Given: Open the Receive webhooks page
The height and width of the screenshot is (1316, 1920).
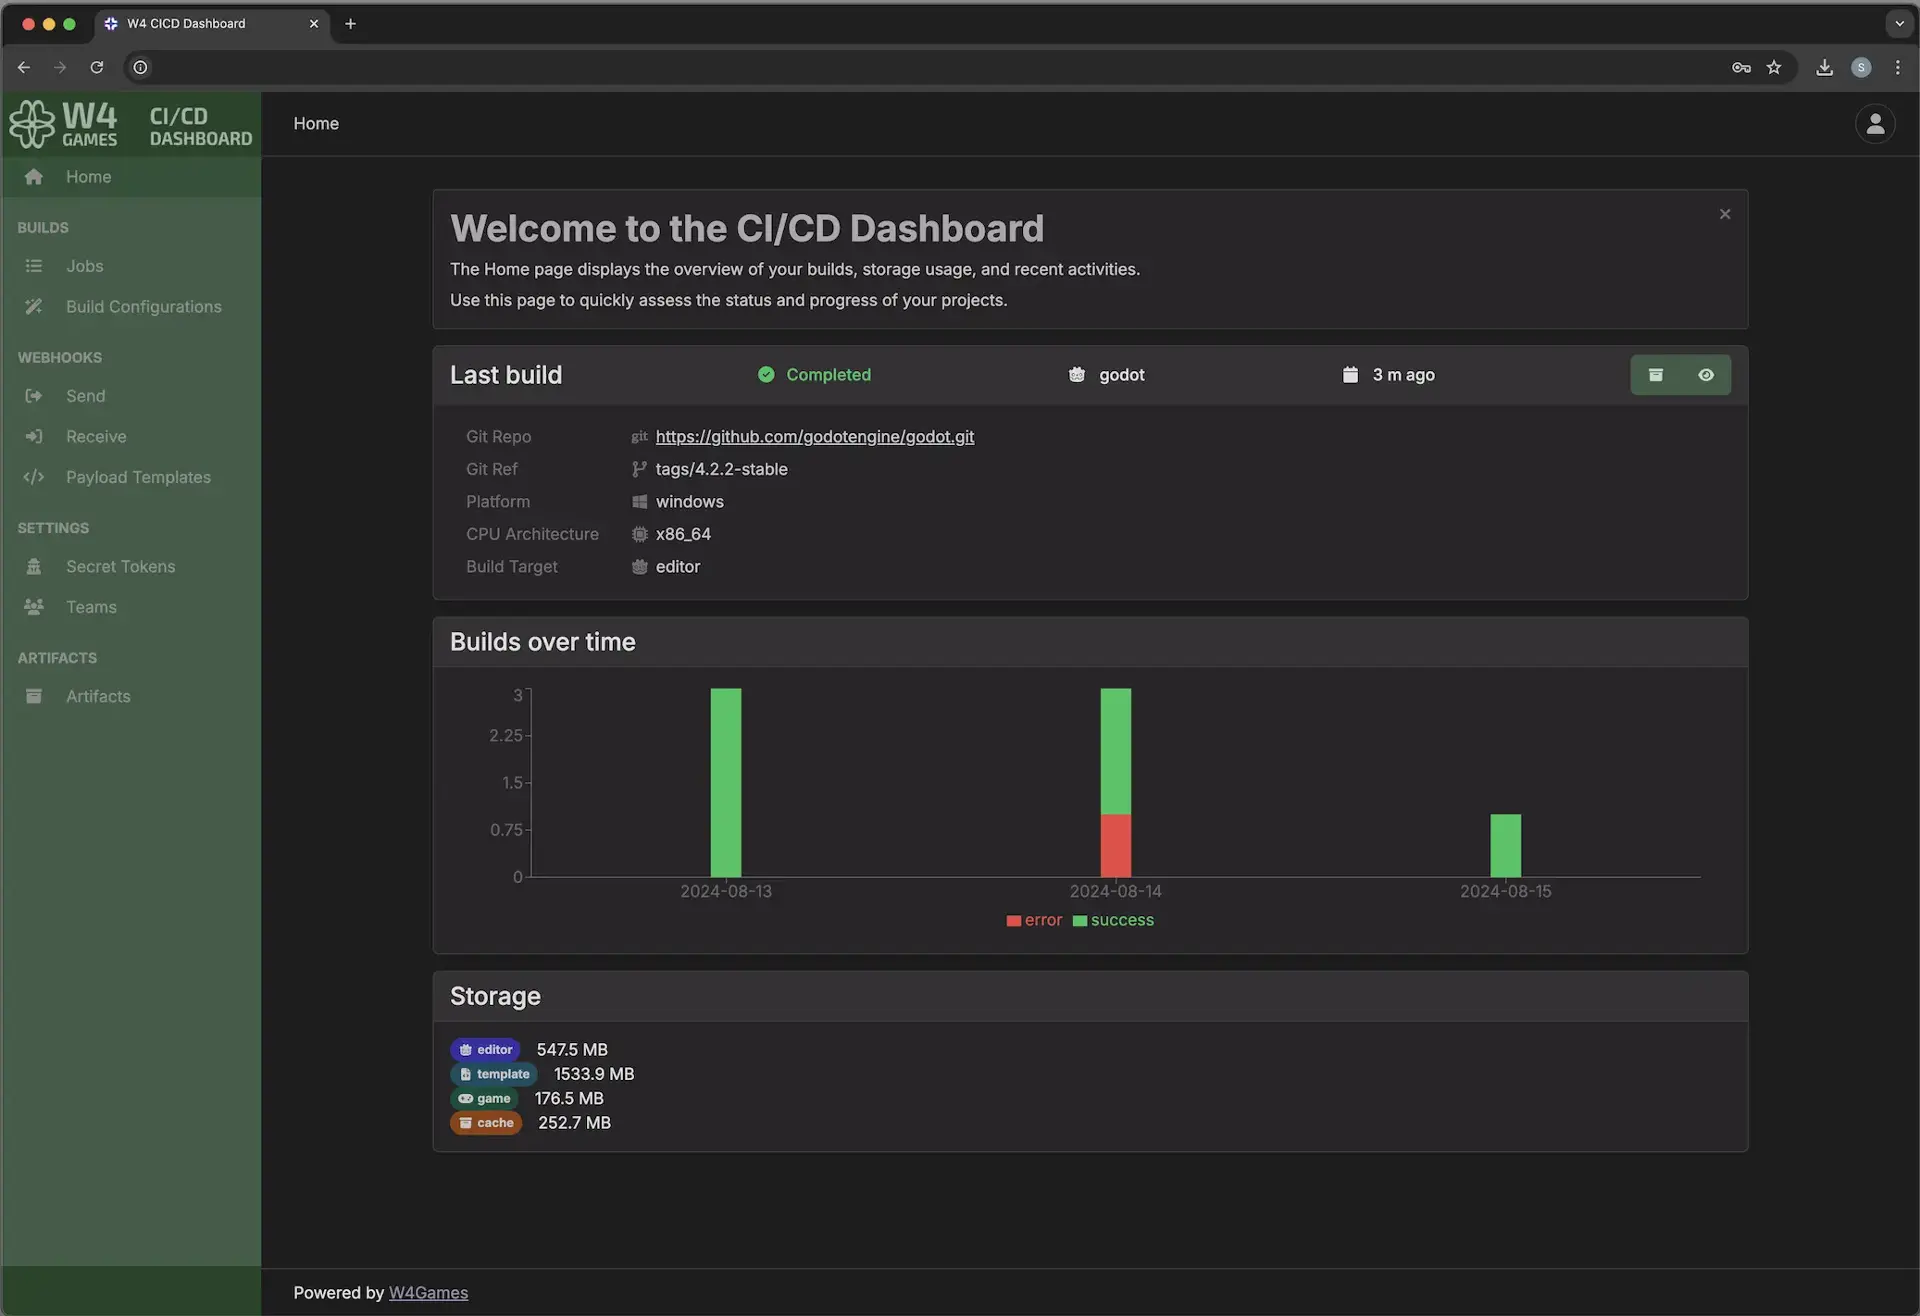Looking at the screenshot, I should [x=96, y=437].
